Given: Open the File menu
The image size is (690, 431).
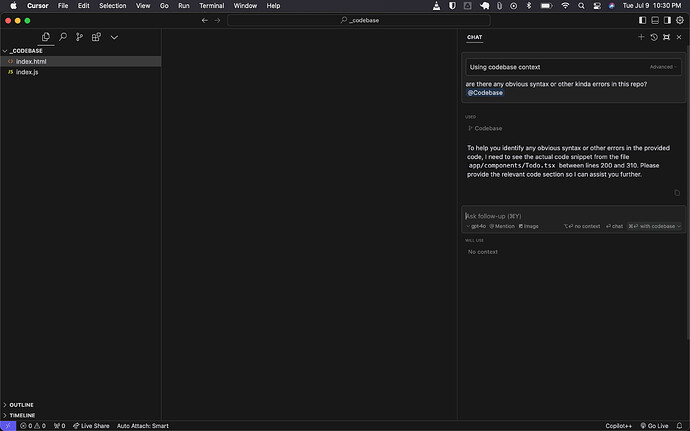Looking at the screenshot, I should [63, 6].
